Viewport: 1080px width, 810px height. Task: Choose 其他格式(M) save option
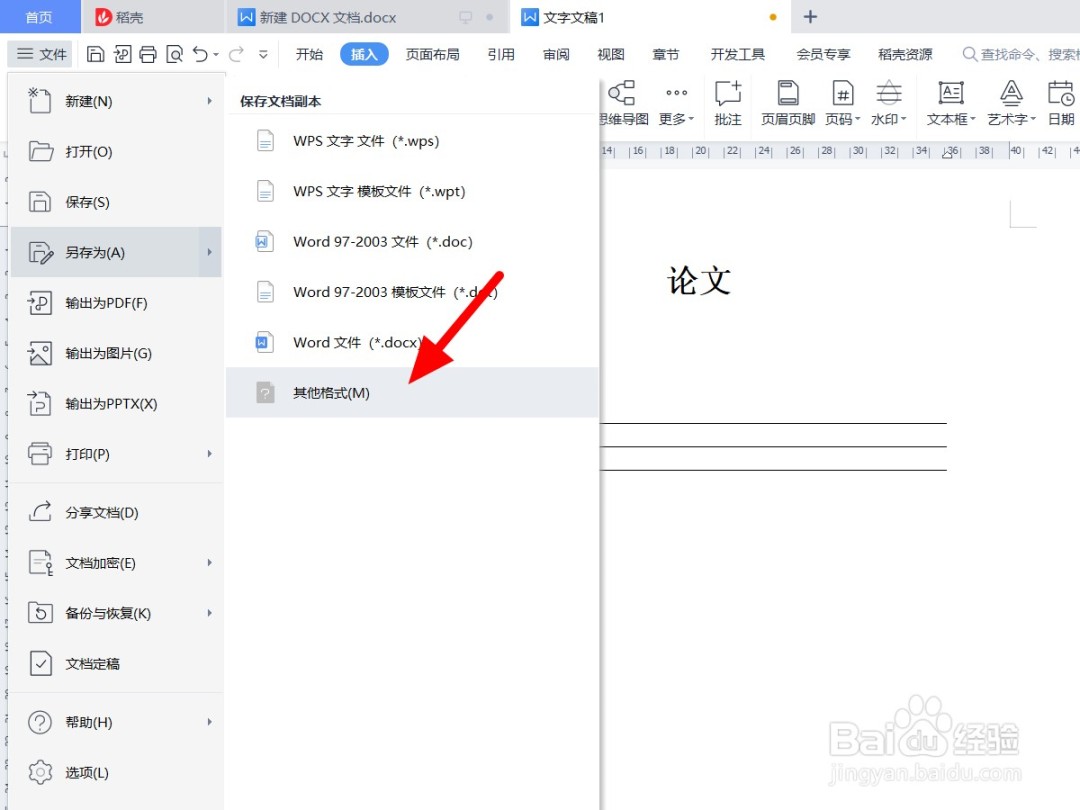pyautogui.click(x=412, y=392)
